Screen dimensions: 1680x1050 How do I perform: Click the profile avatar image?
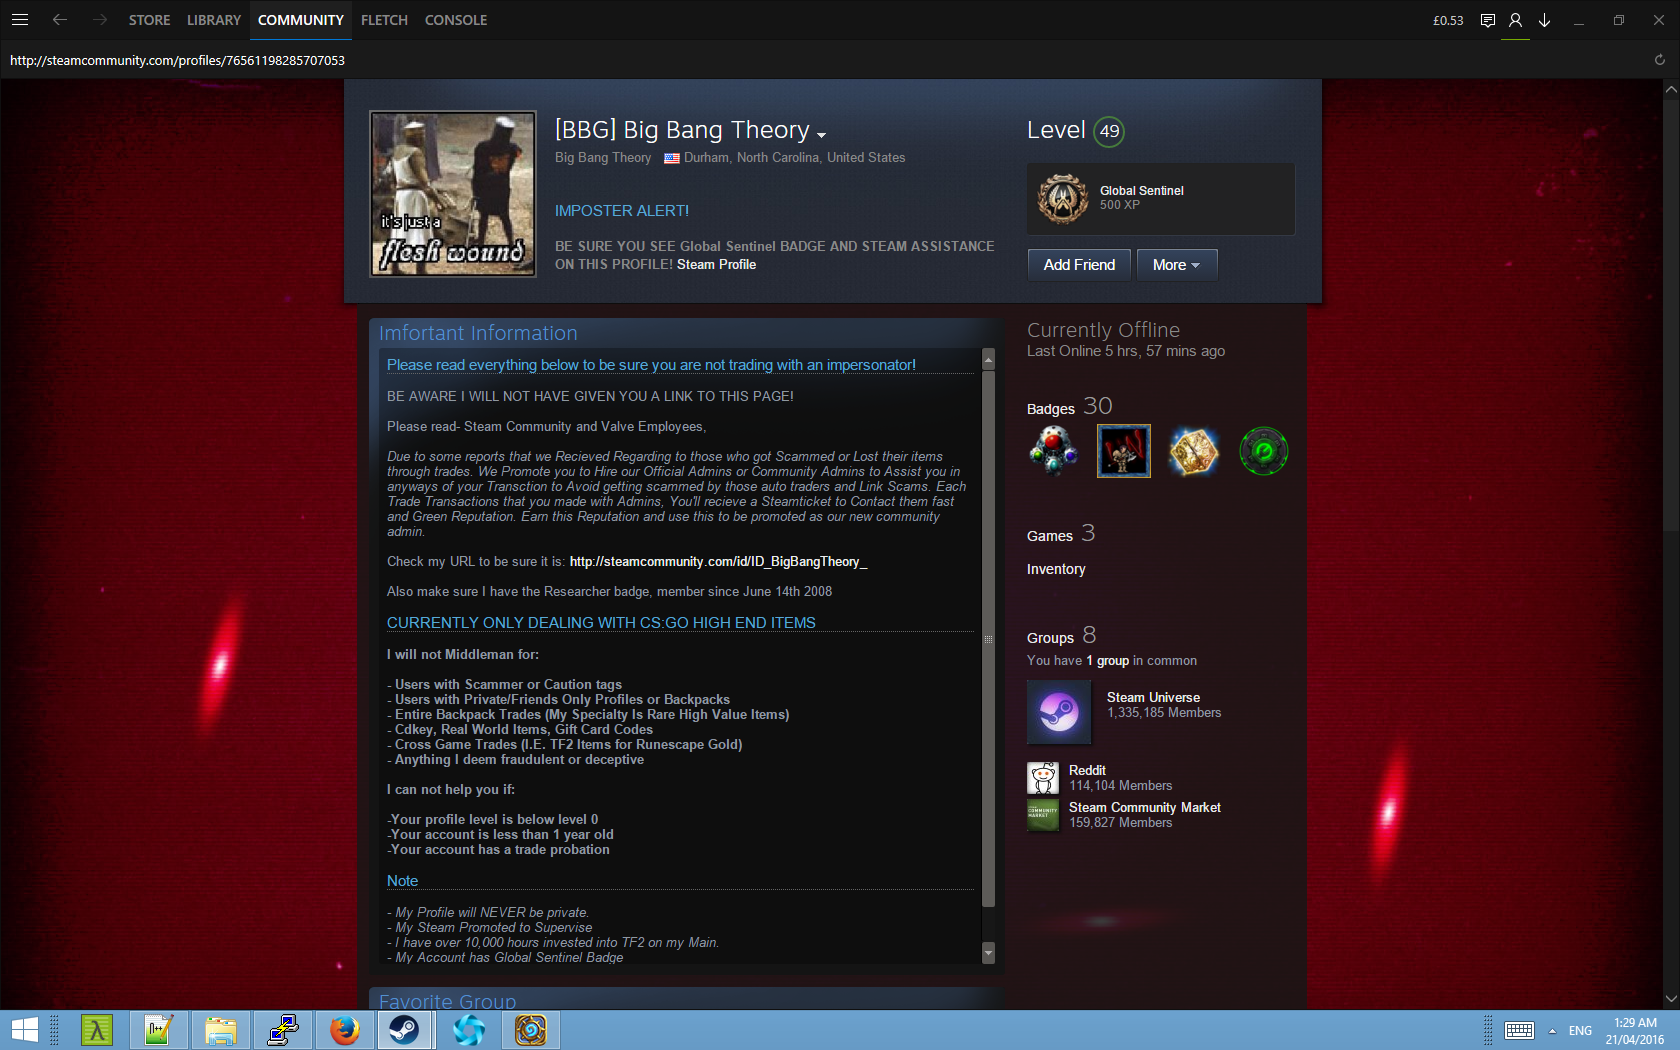tap(453, 194)
